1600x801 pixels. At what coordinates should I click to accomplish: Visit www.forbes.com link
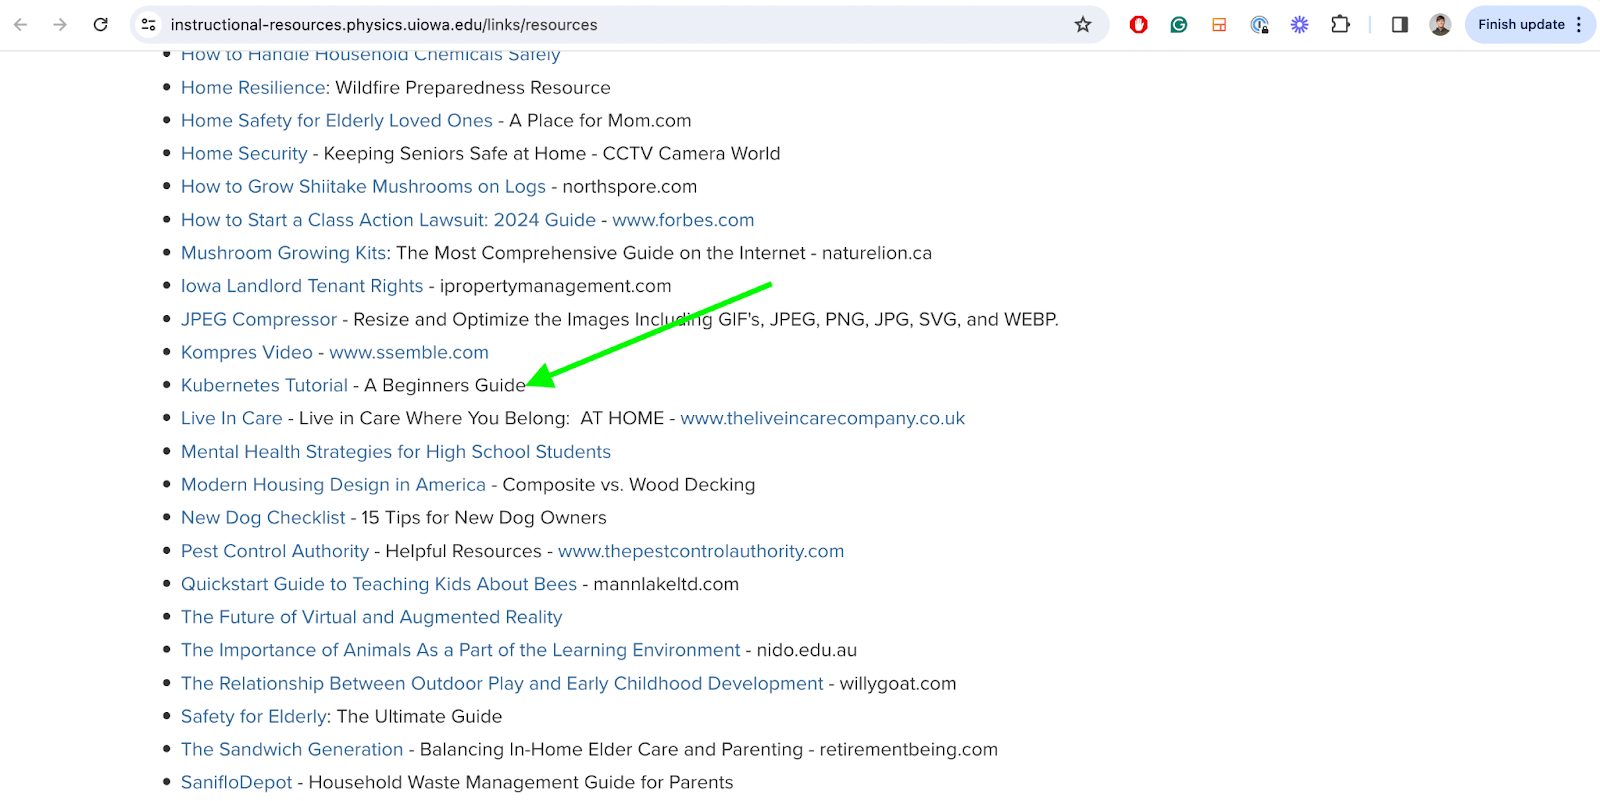pyautogui.click(x=683, y=220)
